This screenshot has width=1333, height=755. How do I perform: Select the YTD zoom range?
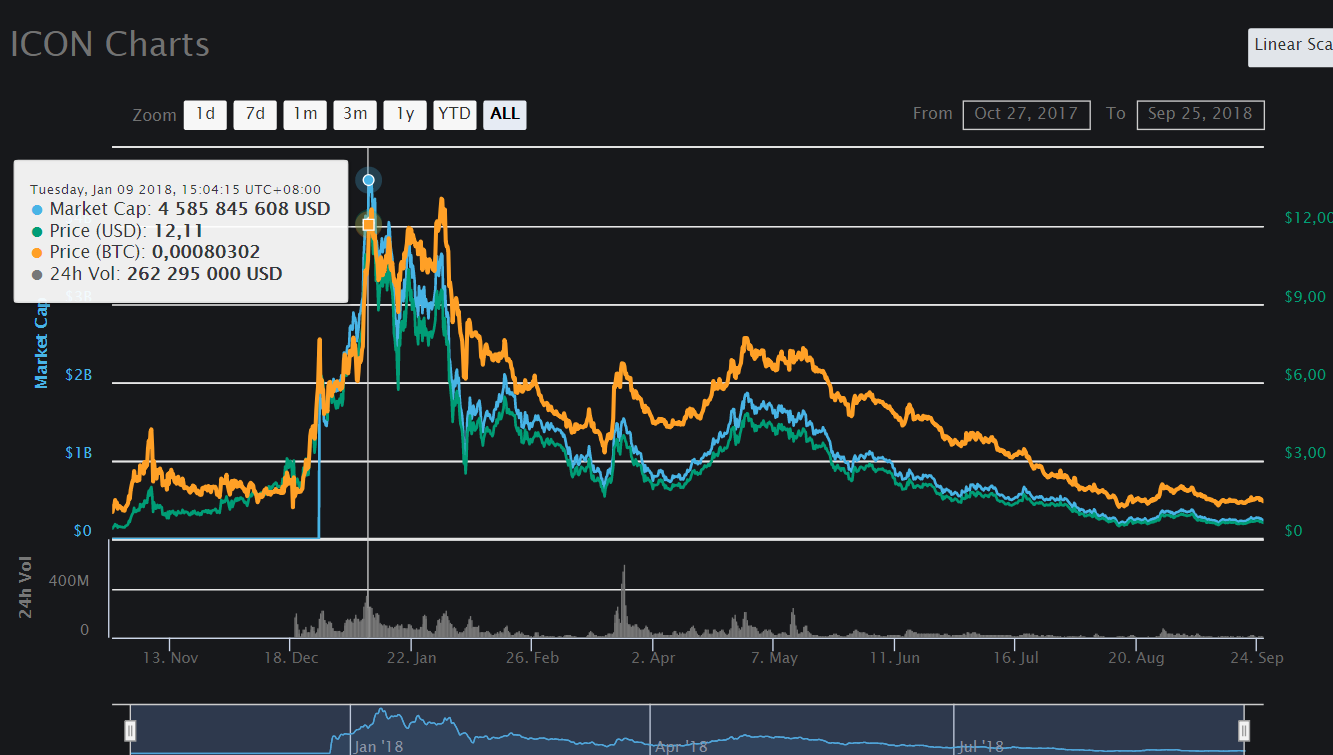click(455, 115)
